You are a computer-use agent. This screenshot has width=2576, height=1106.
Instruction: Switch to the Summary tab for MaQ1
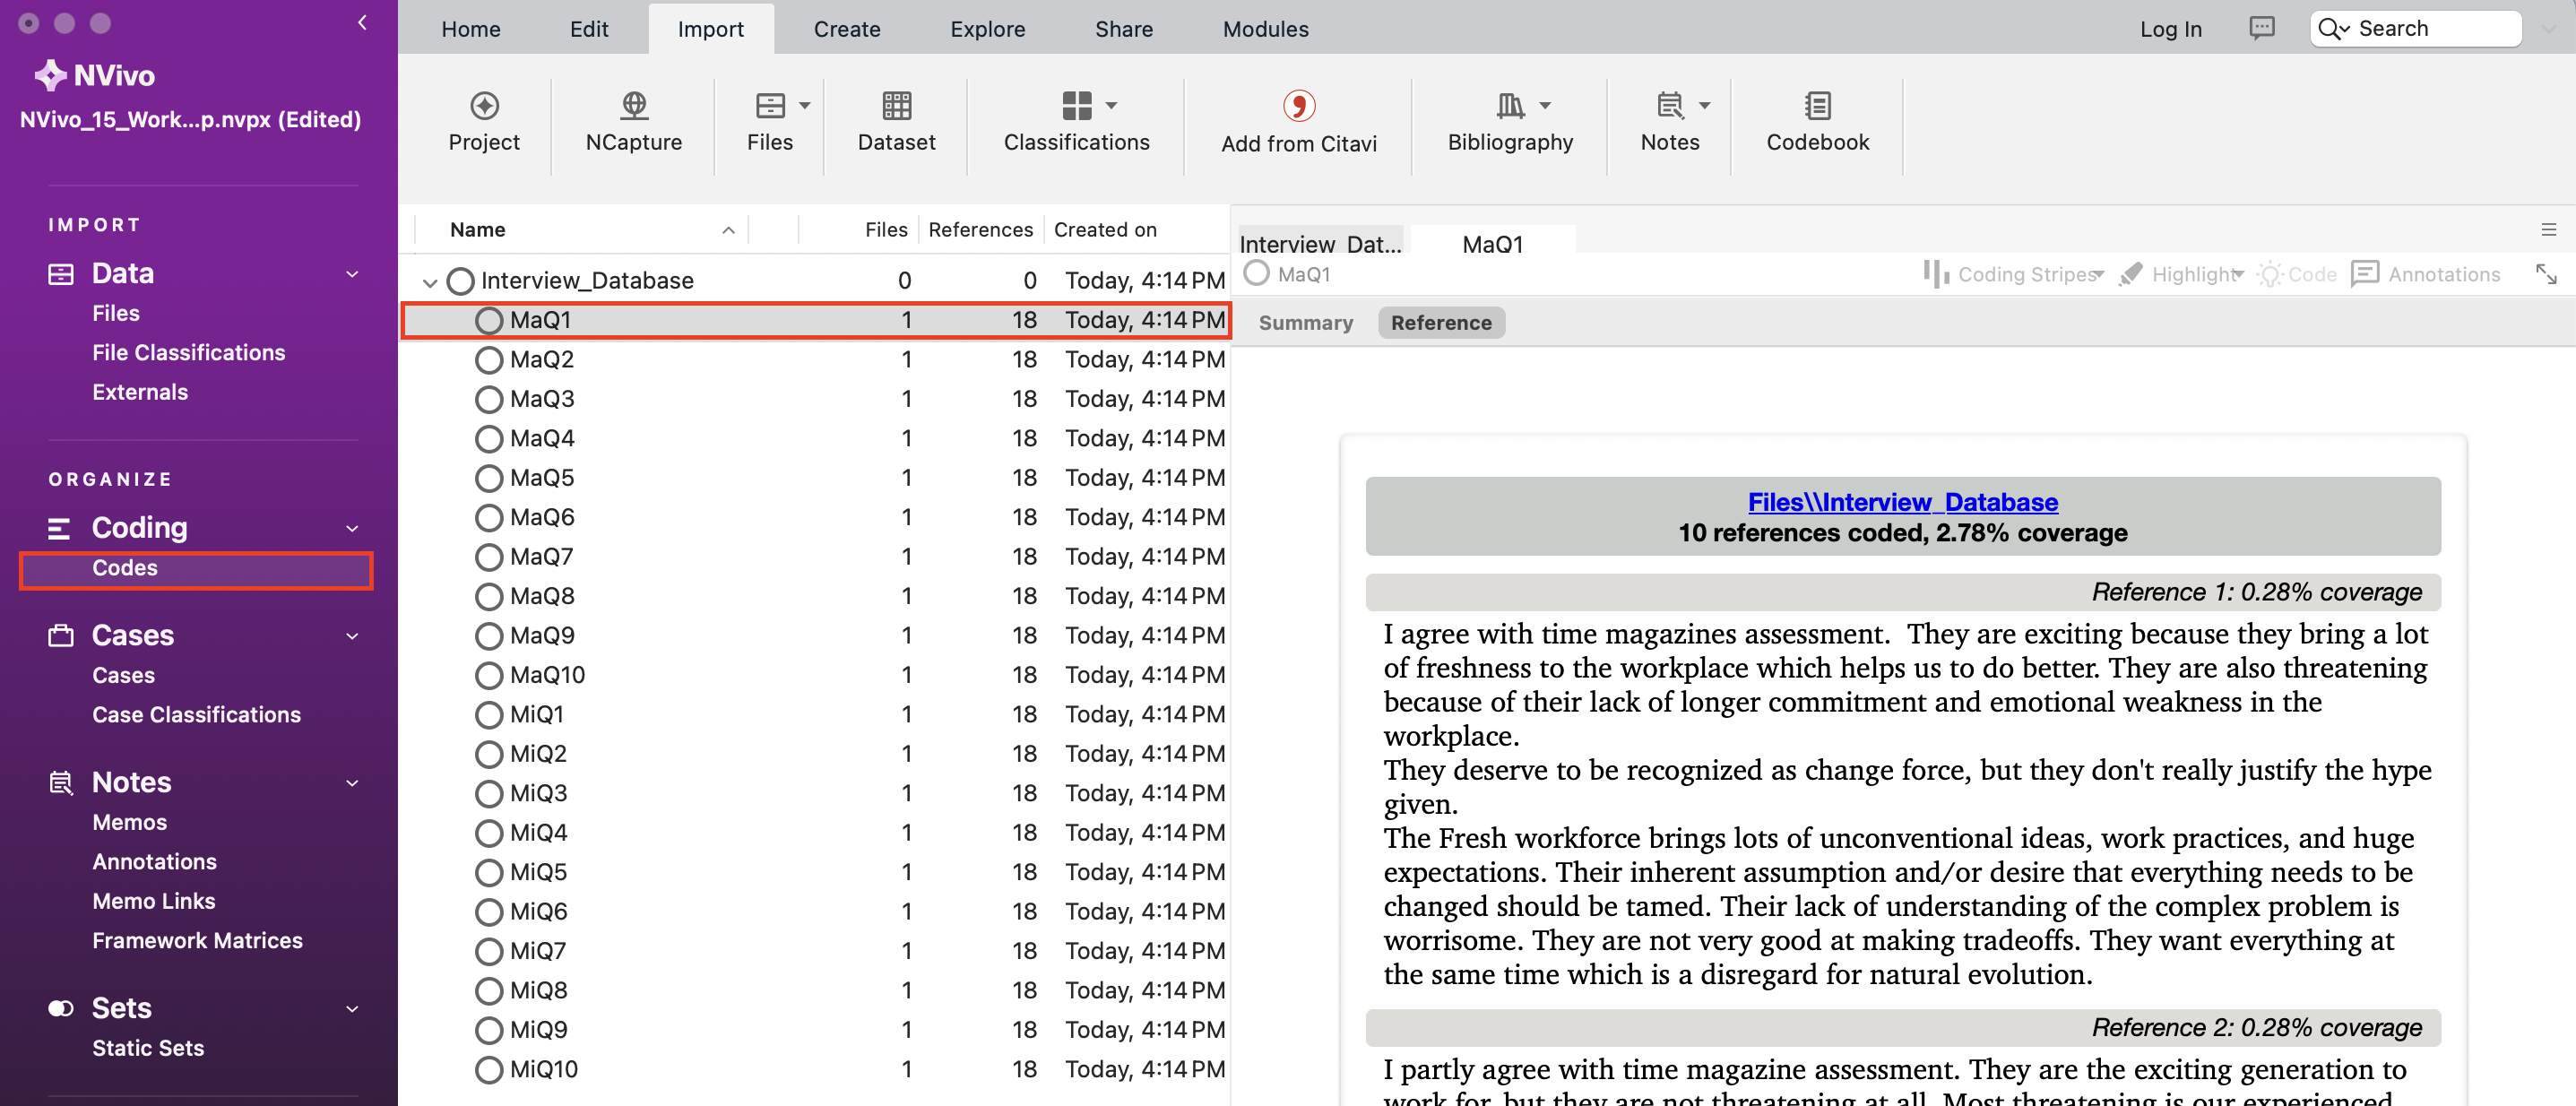1305,322
